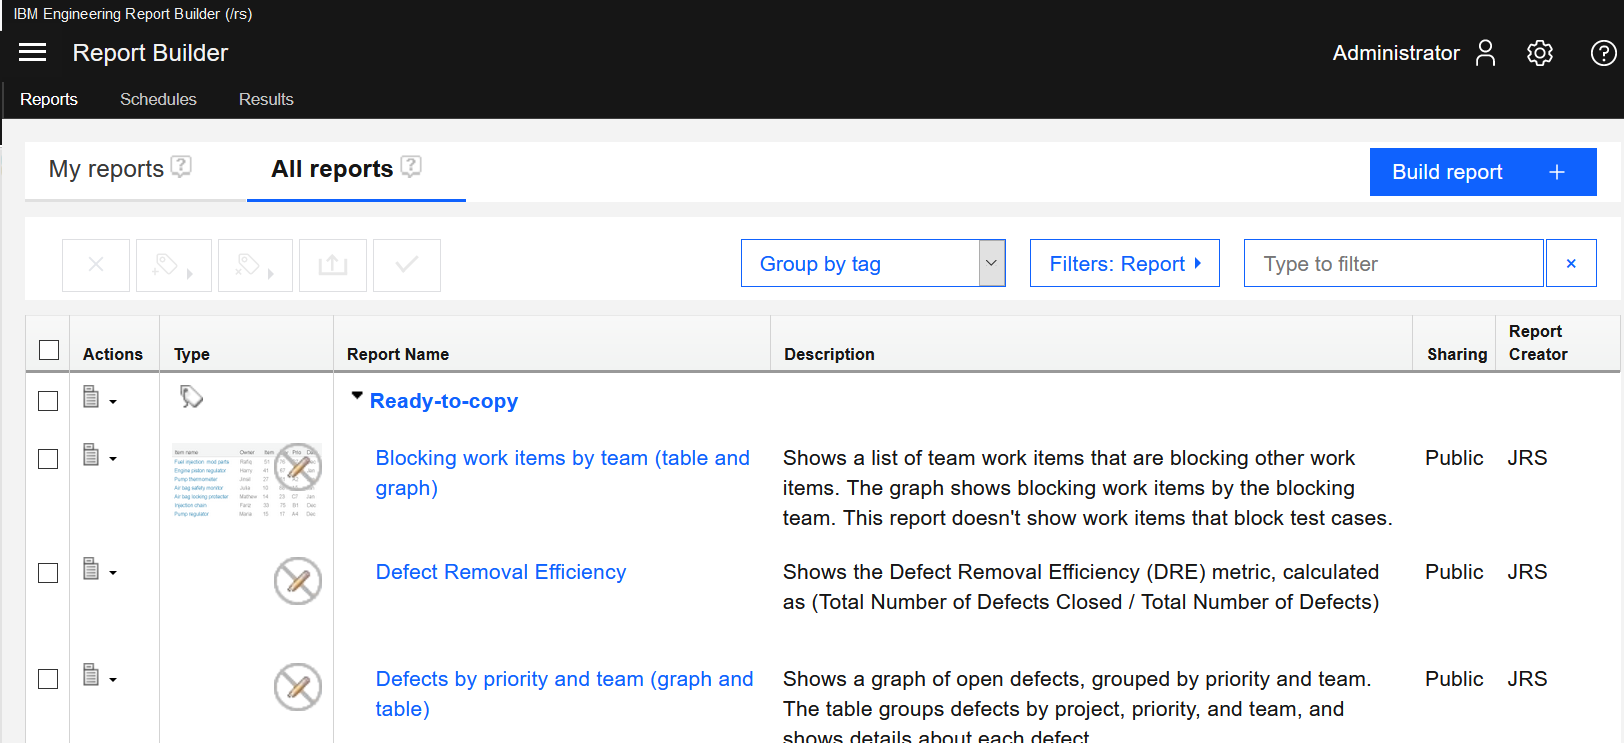Click JRS creator cell for Blocking work items
Screen dimensions: 1624x743
pos(1527,458)
